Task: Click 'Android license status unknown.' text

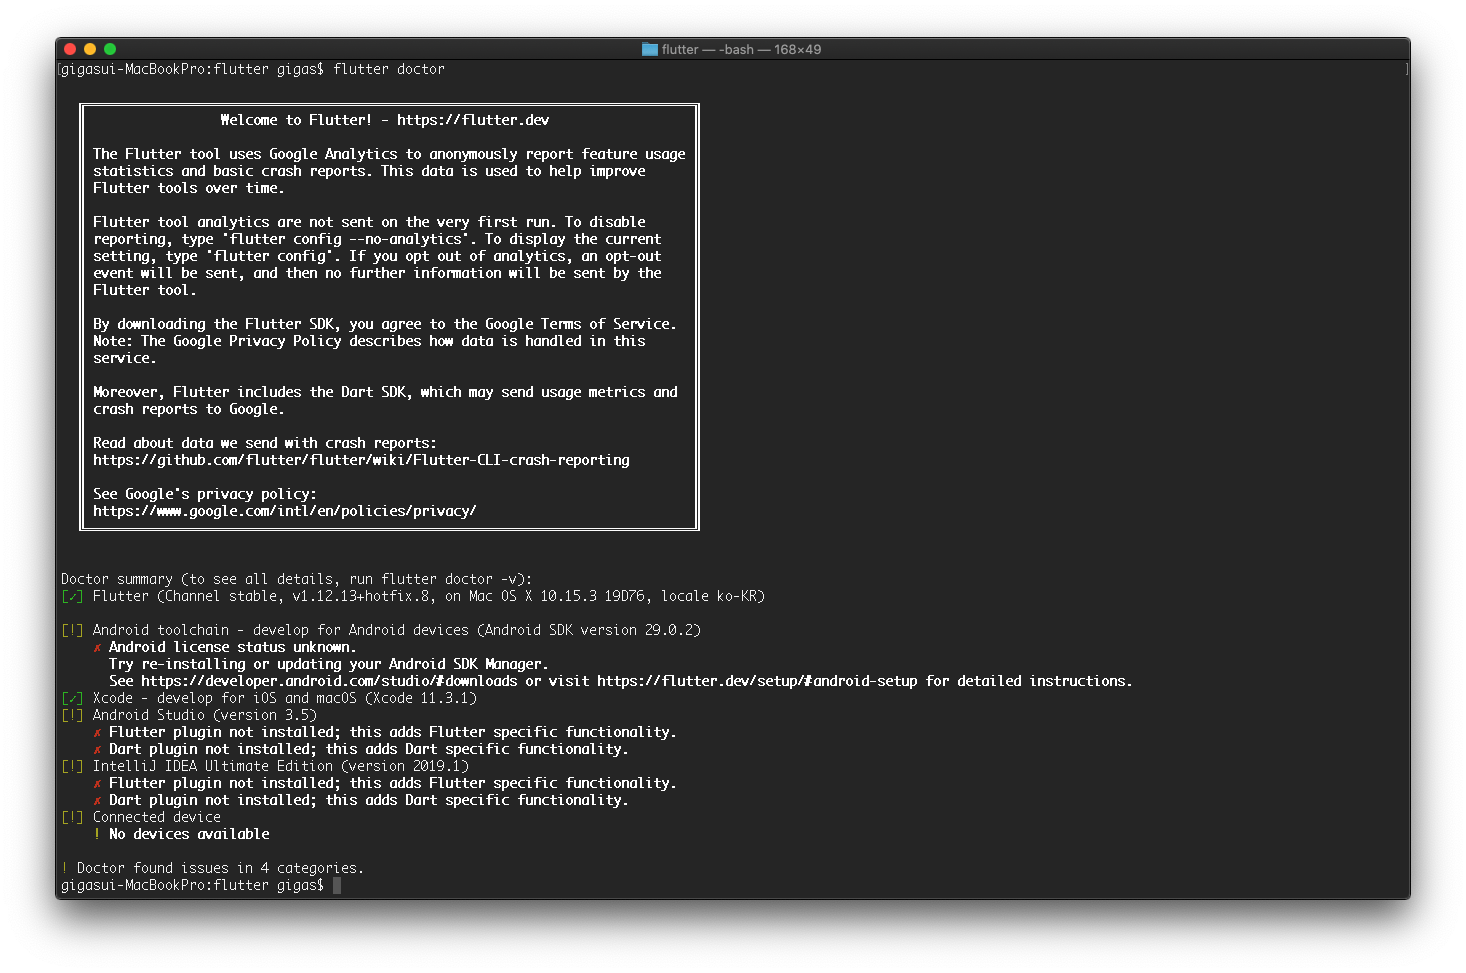Action: (232, 647)
